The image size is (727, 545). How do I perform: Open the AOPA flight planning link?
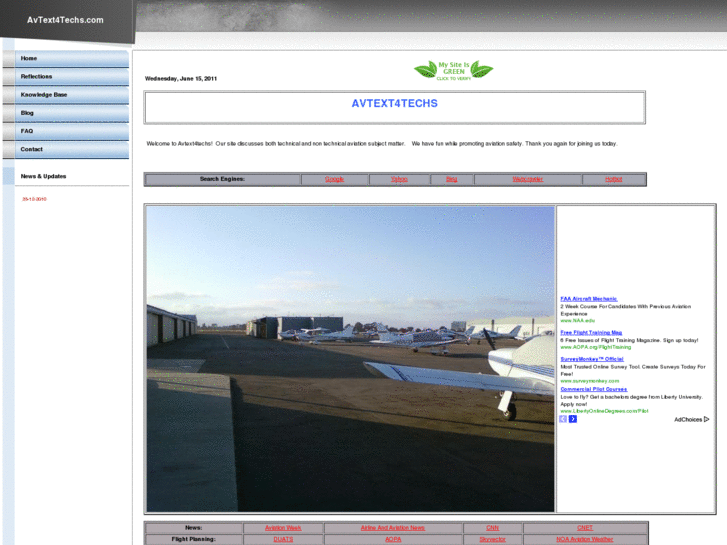[392, 539]
